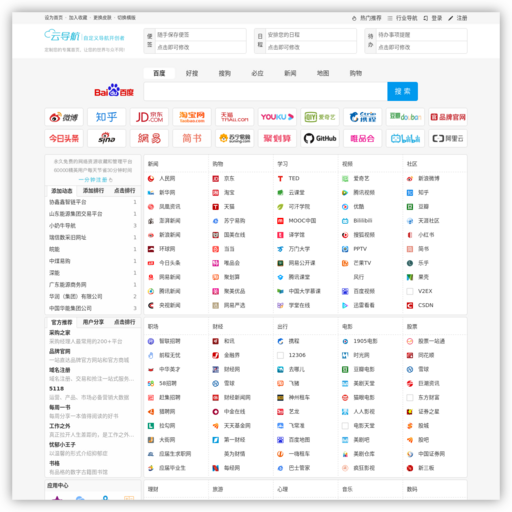
Task: Select the 好搜 search engine tab
Action: [x=192, y=73]
